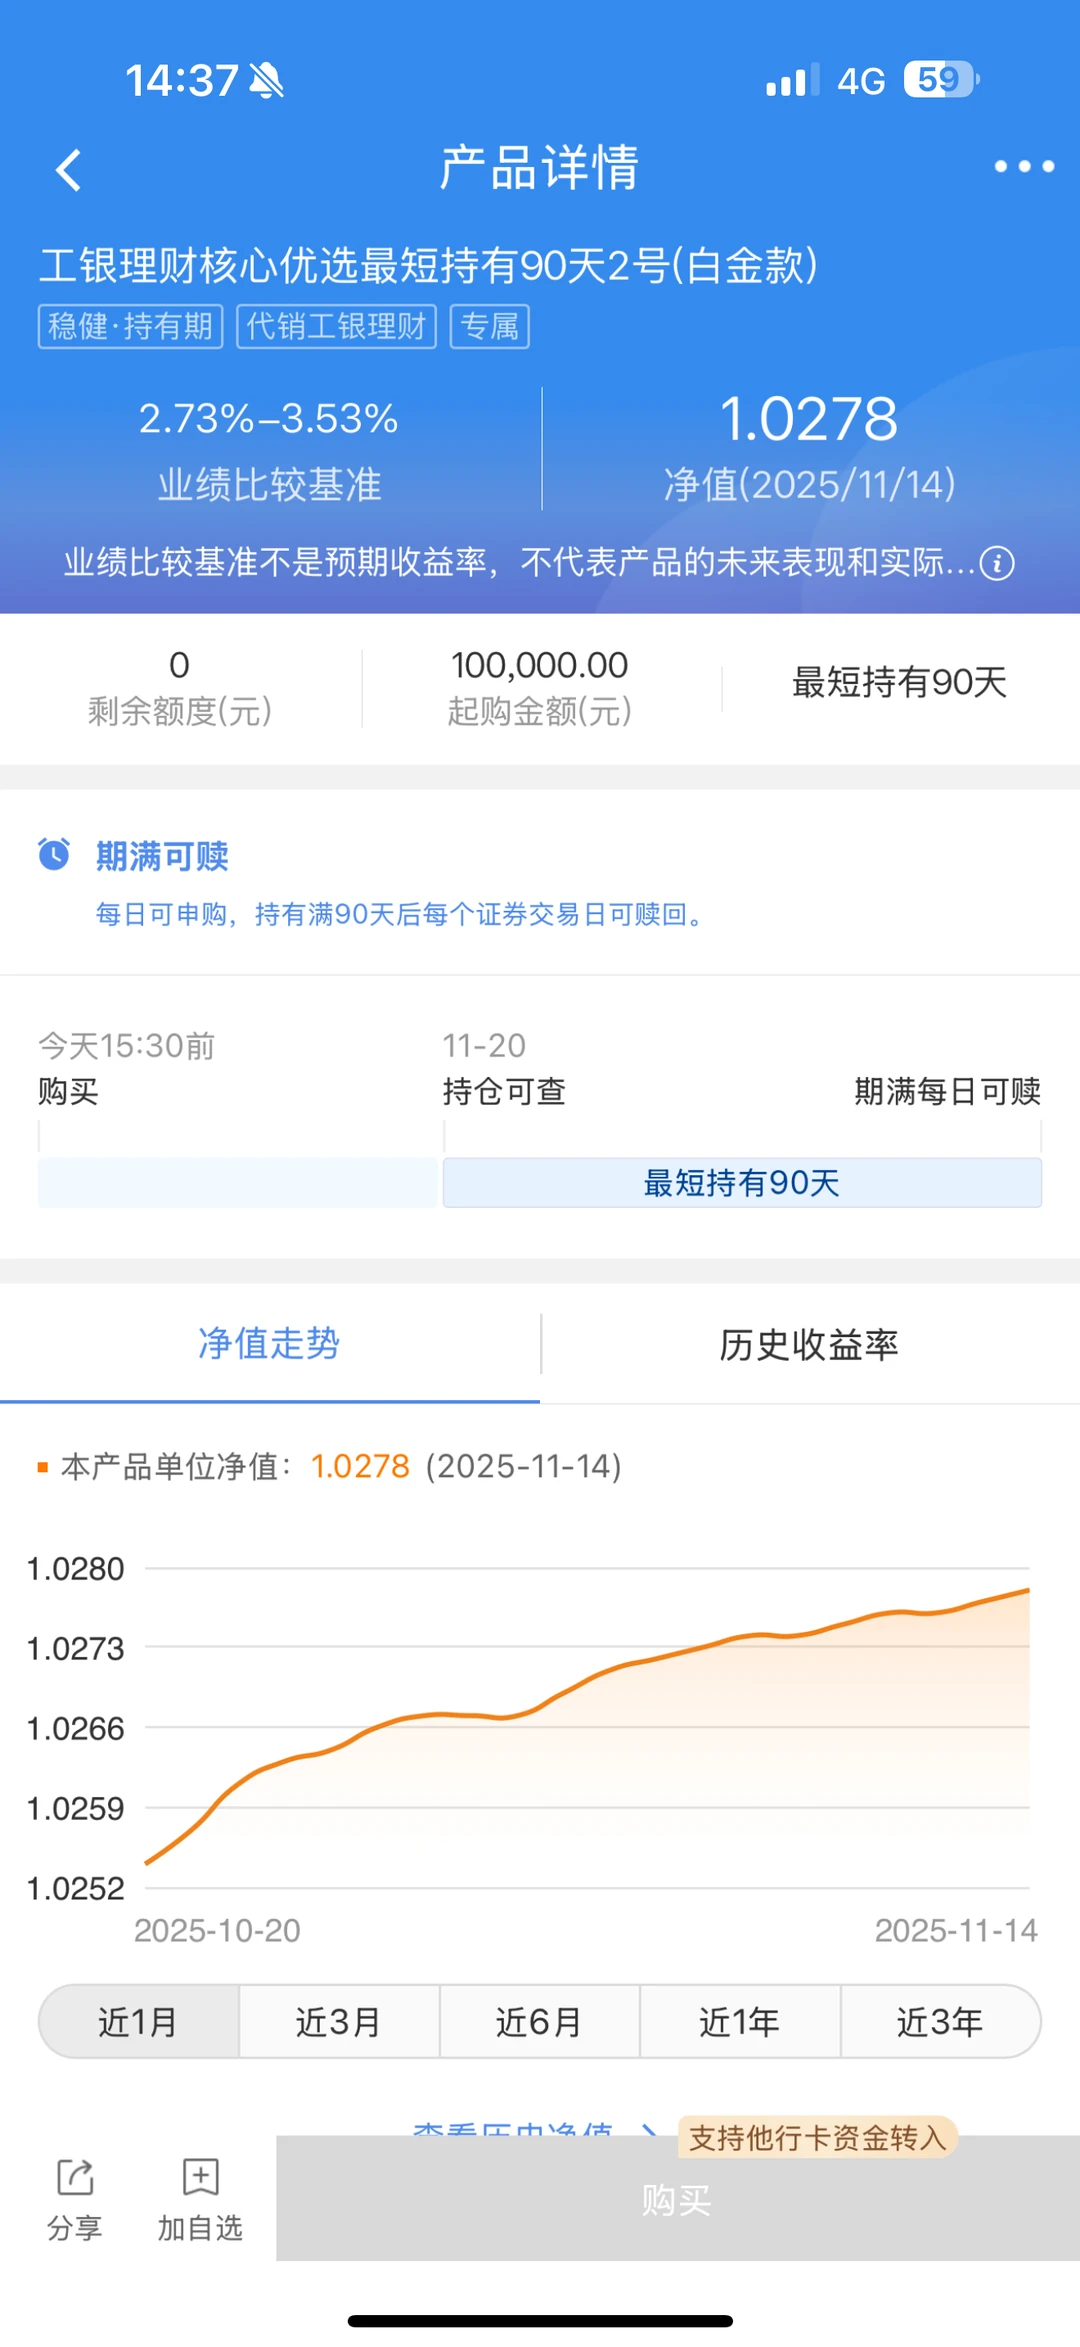Tap the product title 工银理财核心优选

[429, 266]
